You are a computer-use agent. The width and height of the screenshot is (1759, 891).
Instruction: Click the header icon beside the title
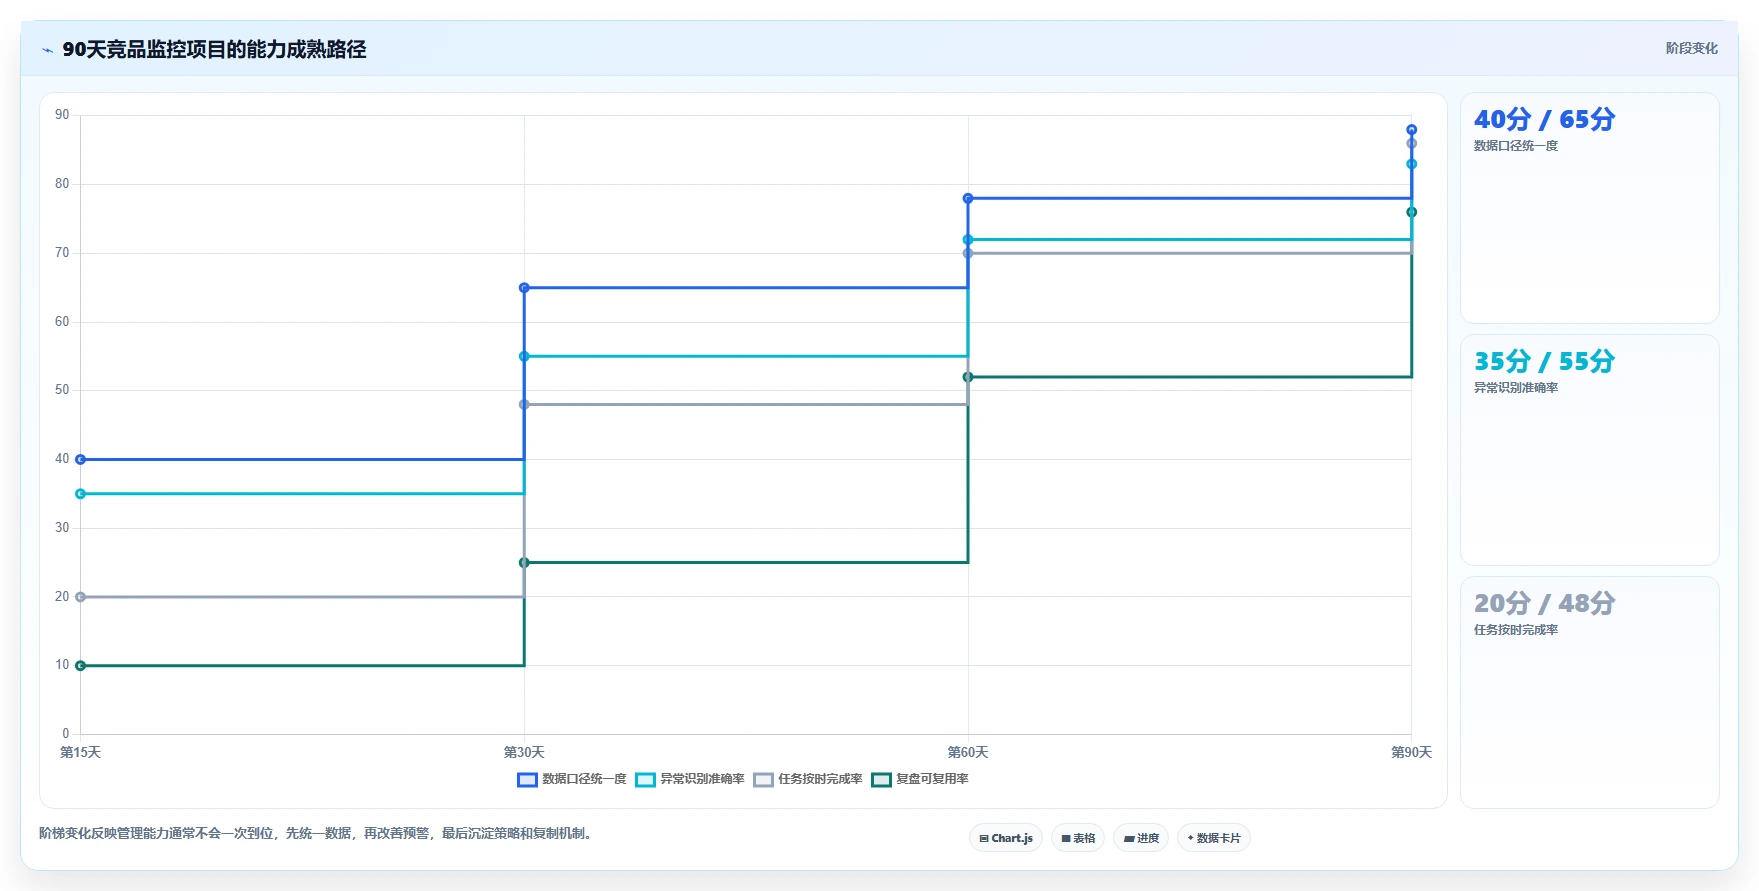(47, 50)
